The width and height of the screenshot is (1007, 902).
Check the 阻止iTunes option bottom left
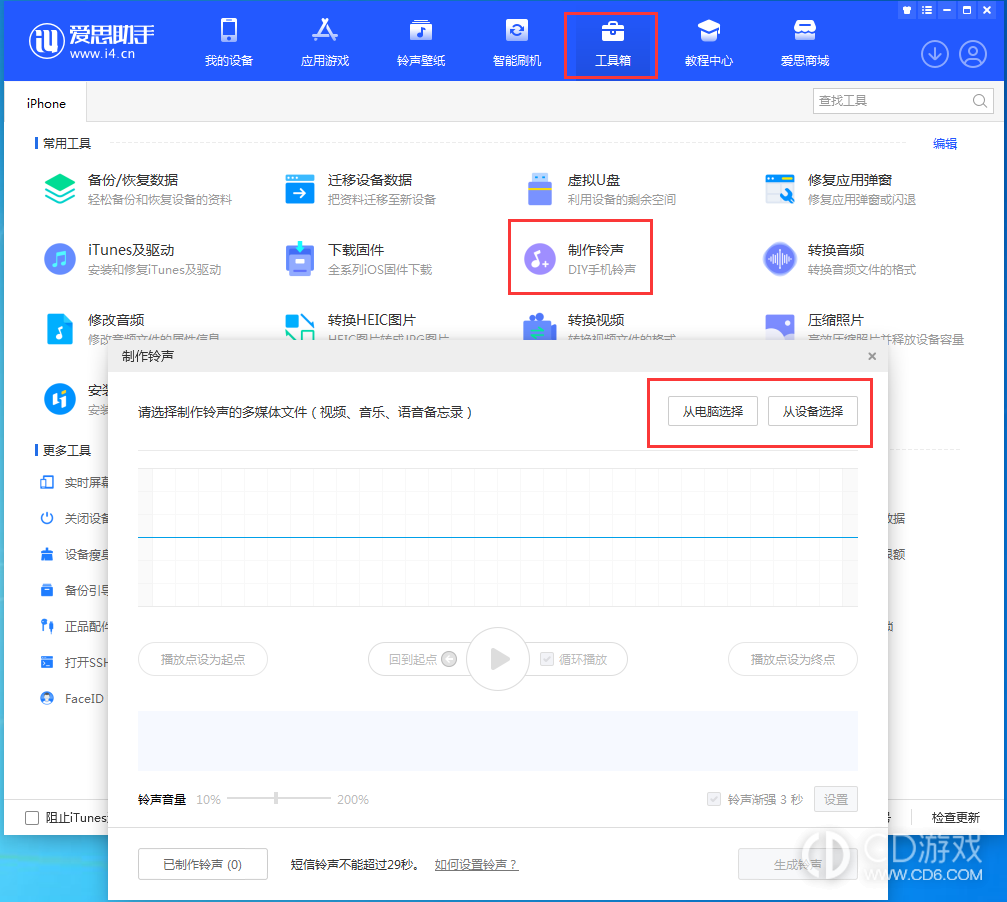point(31,818)
